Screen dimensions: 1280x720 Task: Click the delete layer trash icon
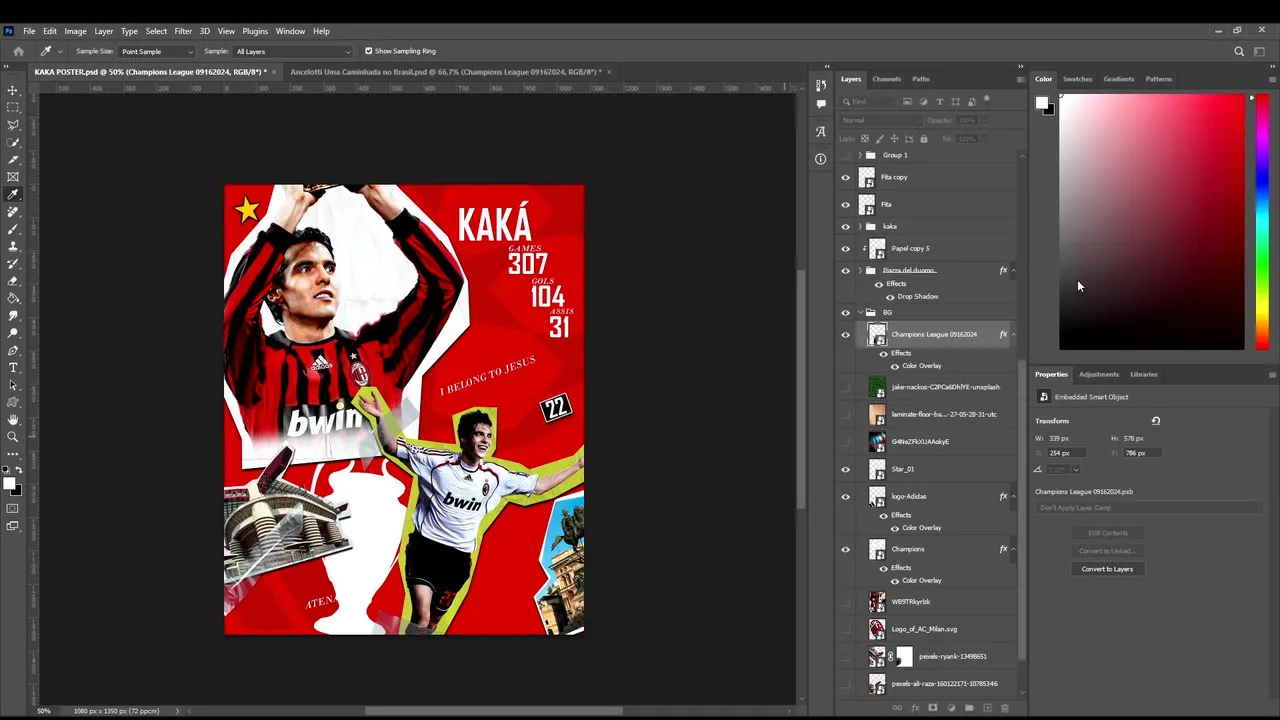[1005, 708]
